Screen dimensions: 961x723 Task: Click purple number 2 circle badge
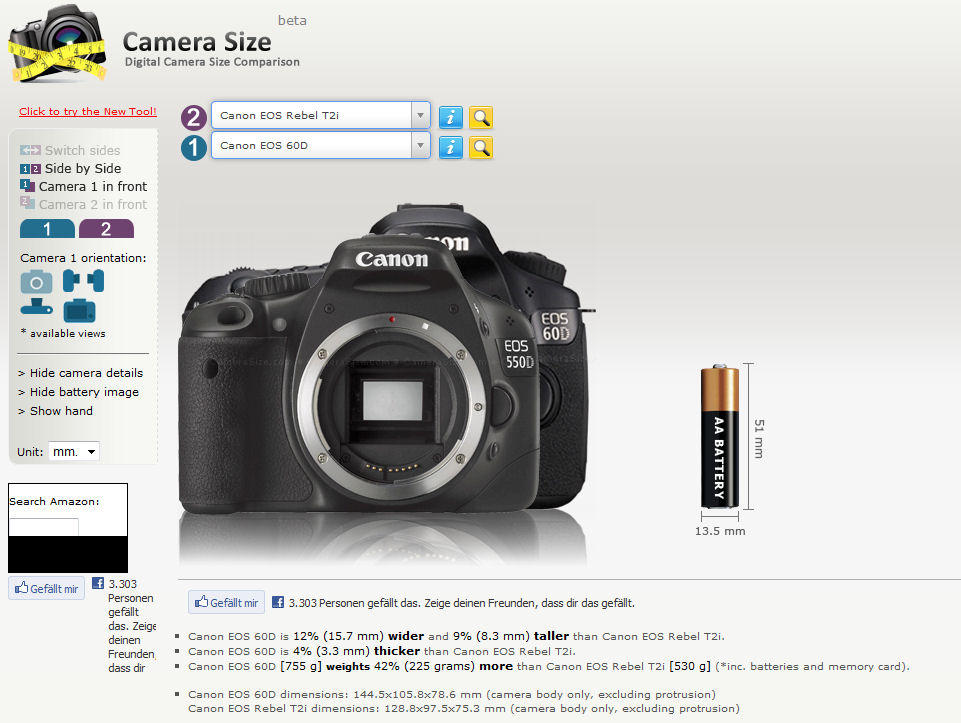pyautogui.click(x=194, y=117)
